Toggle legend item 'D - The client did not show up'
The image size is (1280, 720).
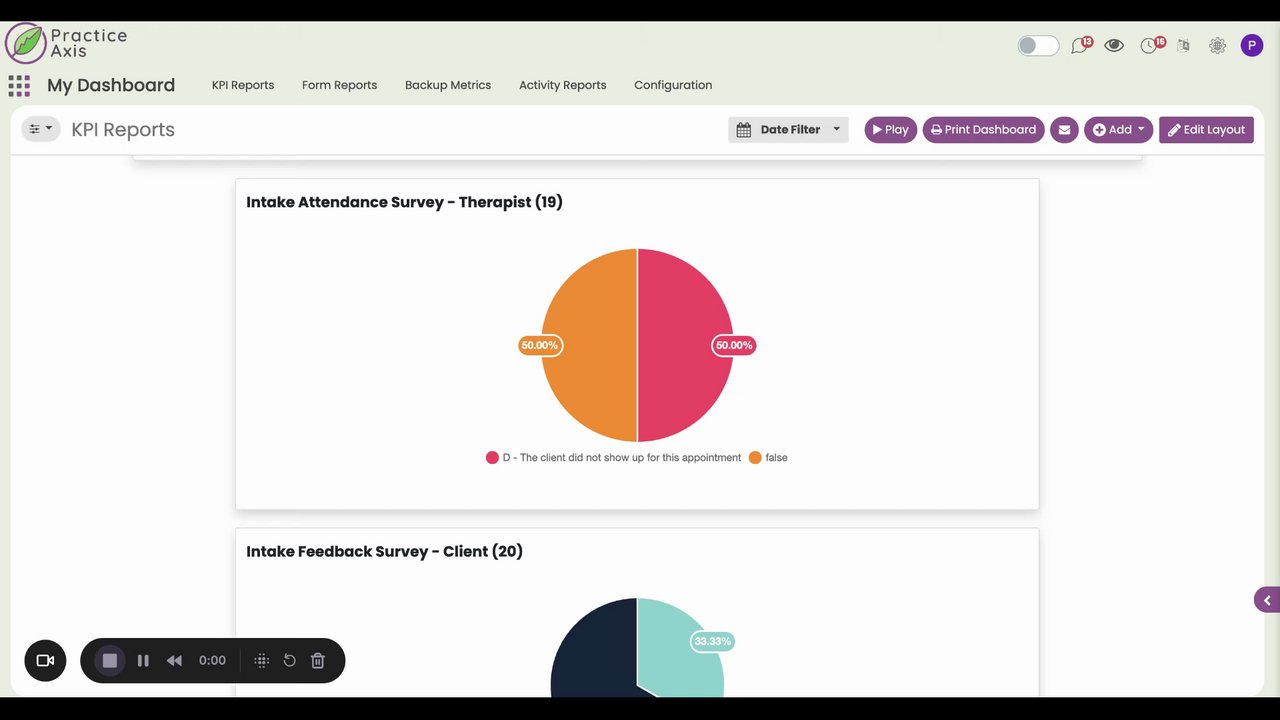(613, 457)
